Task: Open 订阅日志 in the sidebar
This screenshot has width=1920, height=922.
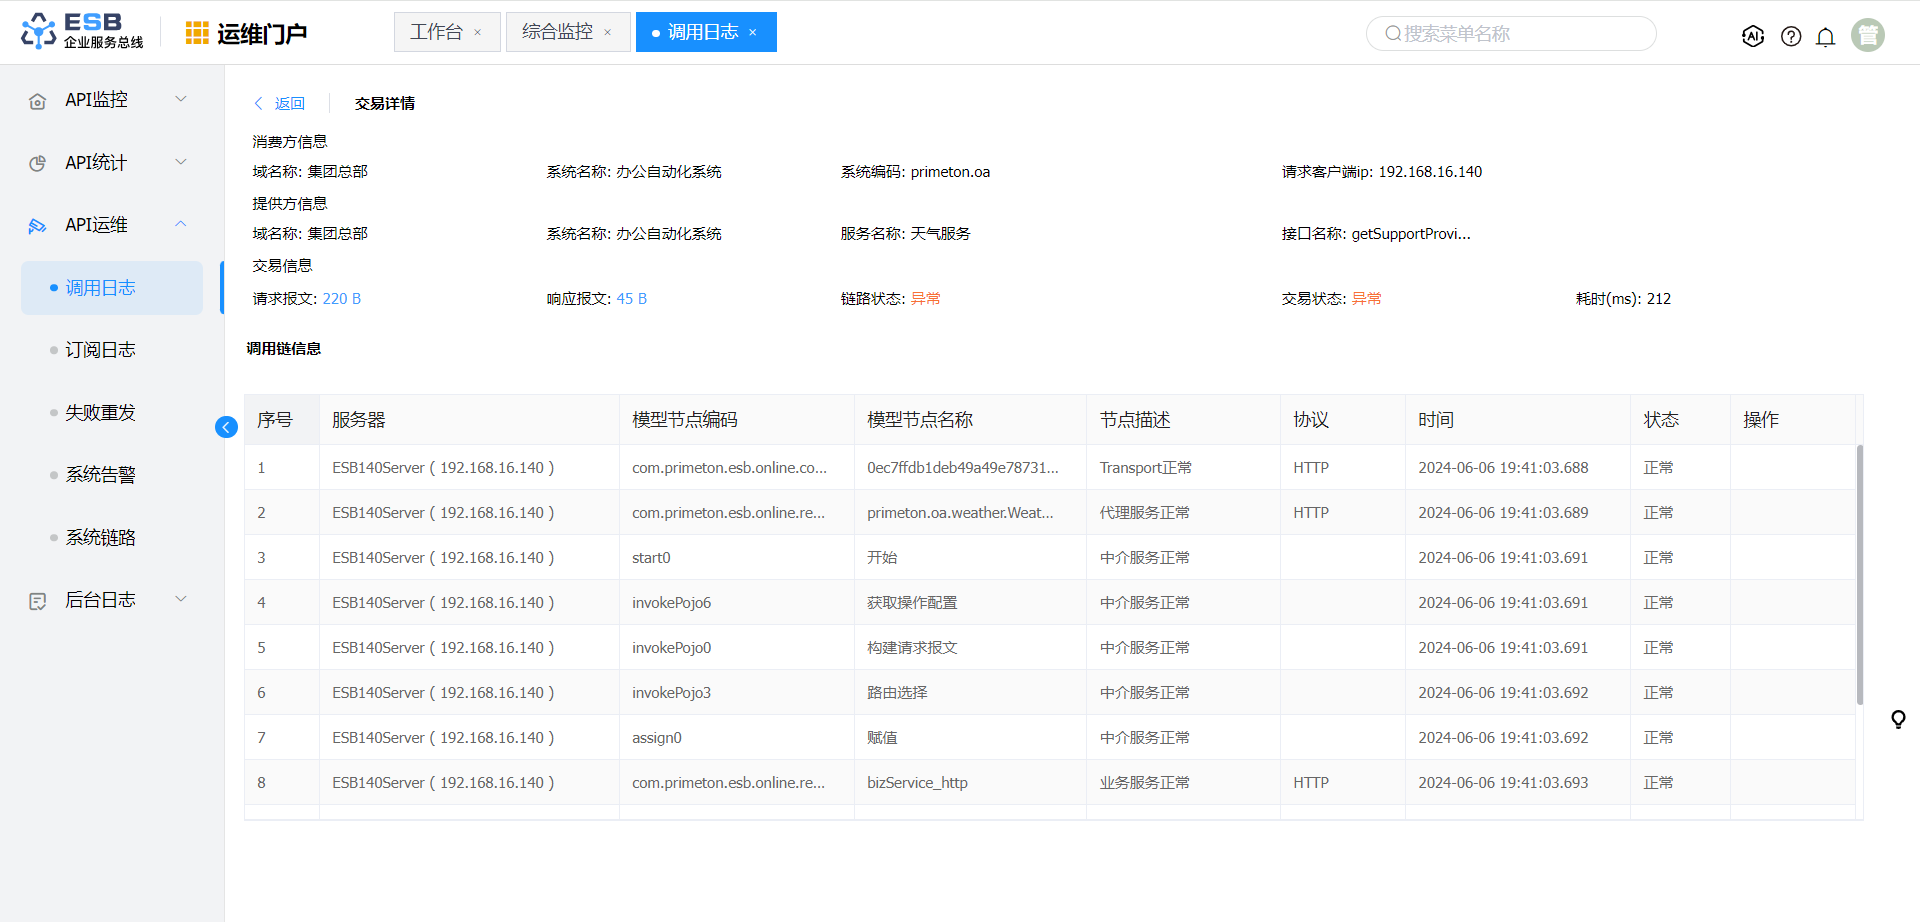Action: pos(100,350)
